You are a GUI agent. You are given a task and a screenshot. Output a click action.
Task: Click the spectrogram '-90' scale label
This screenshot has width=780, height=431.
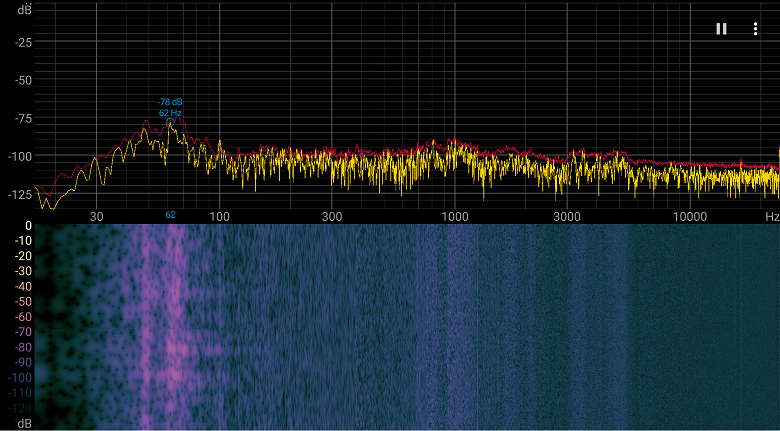coord(22,362)
